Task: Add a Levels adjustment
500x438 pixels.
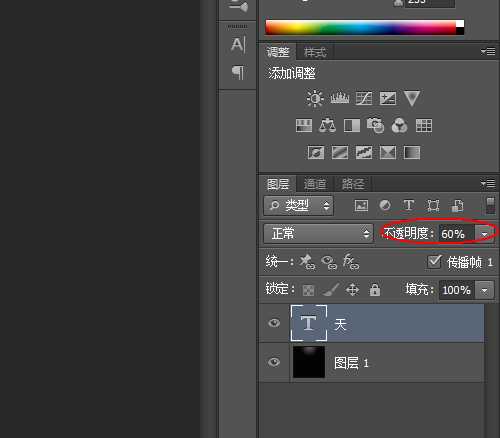Action: (x=340, y=98)
